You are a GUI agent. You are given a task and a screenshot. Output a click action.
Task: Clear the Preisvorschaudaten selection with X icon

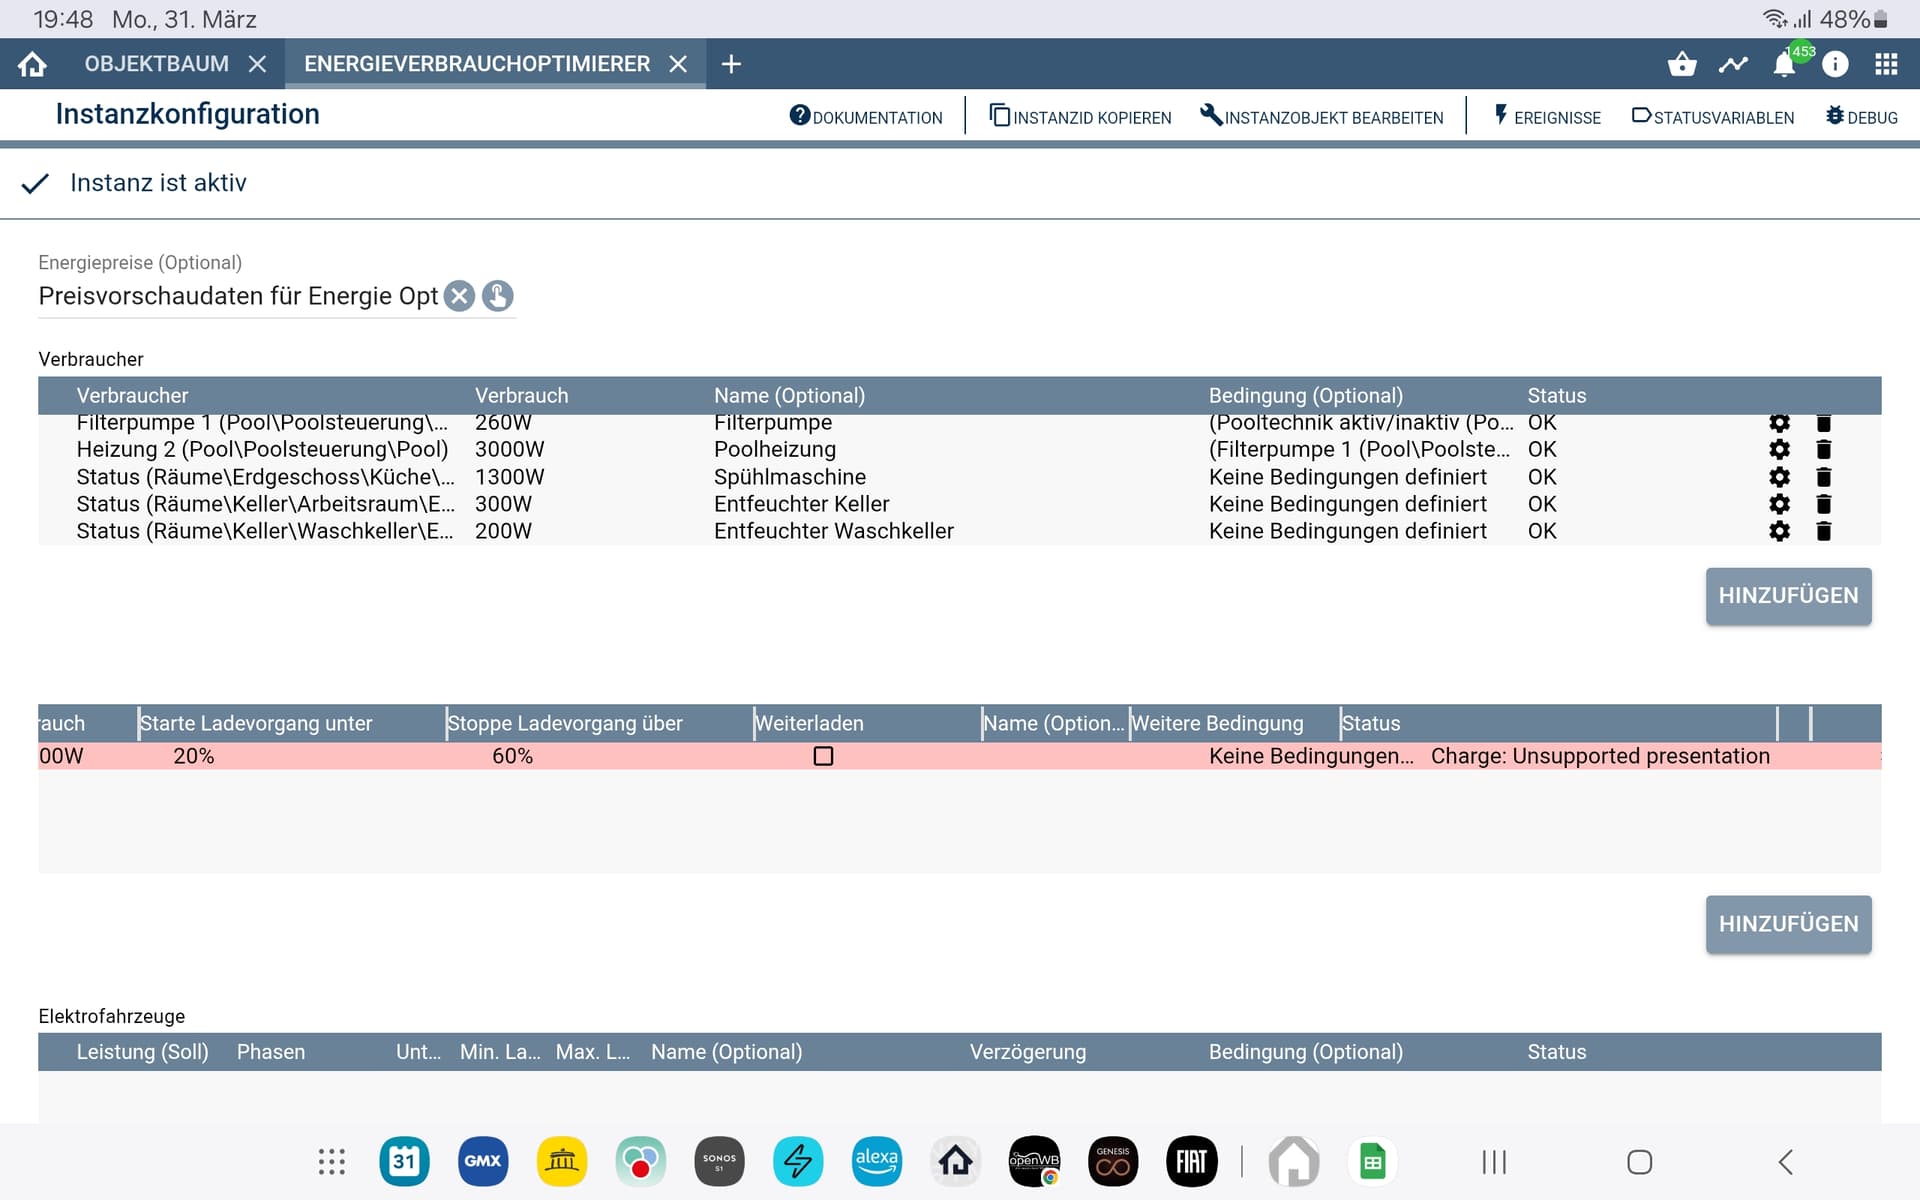[459, 296]
